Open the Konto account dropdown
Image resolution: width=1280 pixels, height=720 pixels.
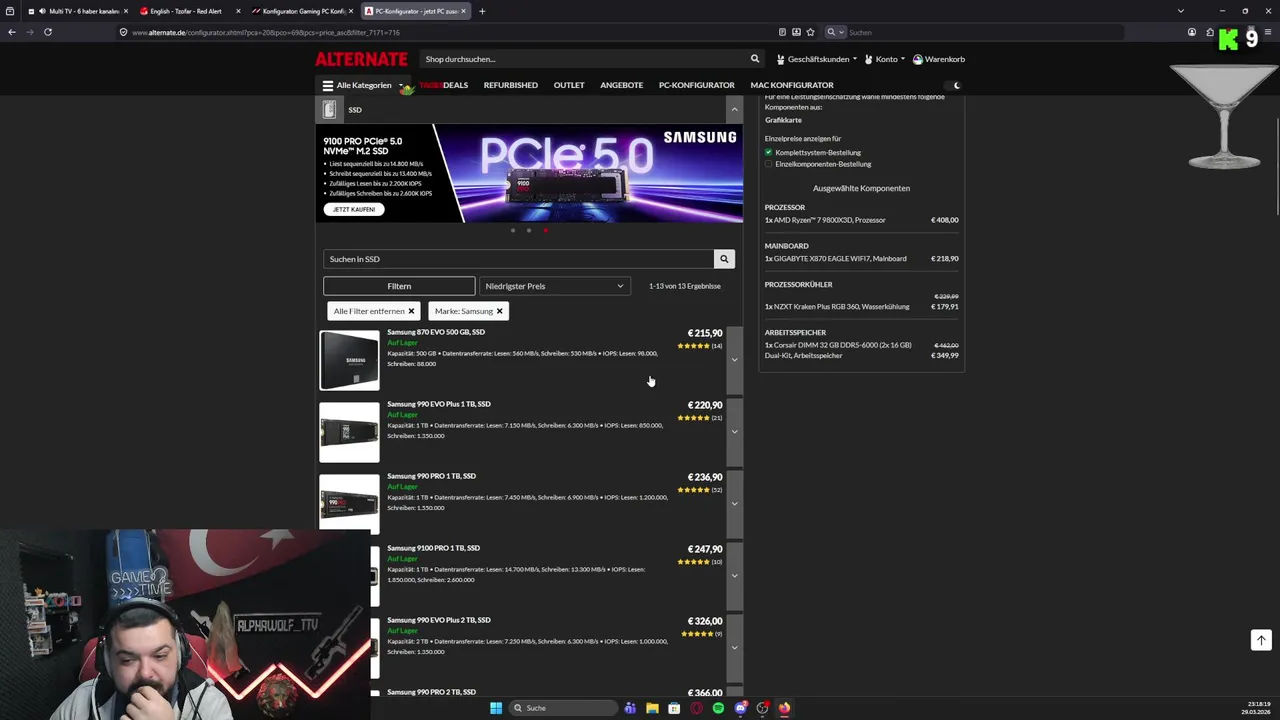point(885,59)
